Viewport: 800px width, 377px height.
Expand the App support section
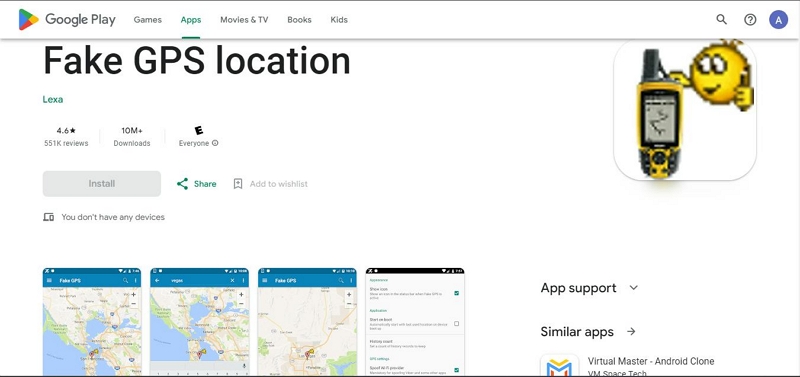coord(589,288)
